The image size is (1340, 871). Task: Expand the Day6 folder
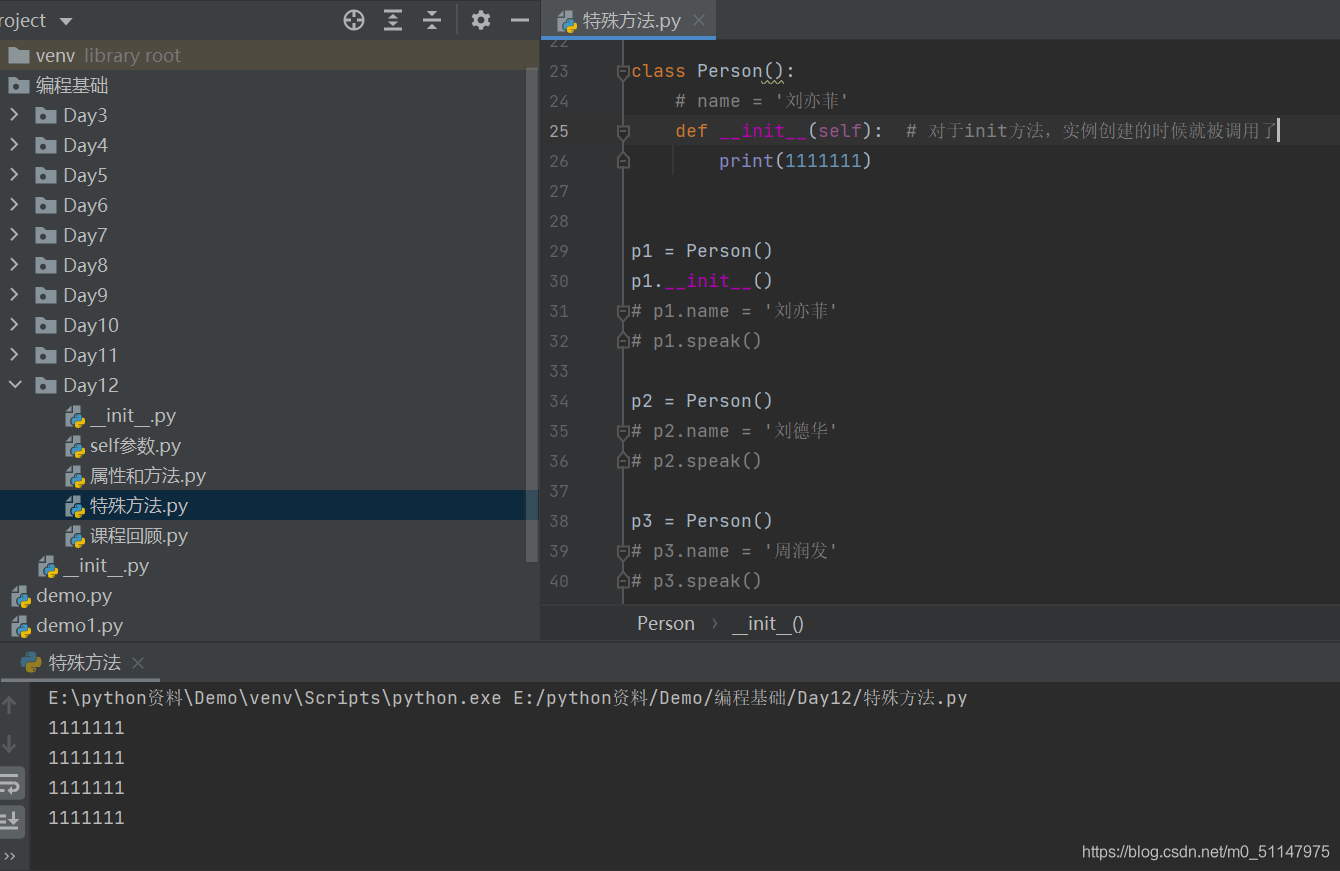click(x=14, y=205)
